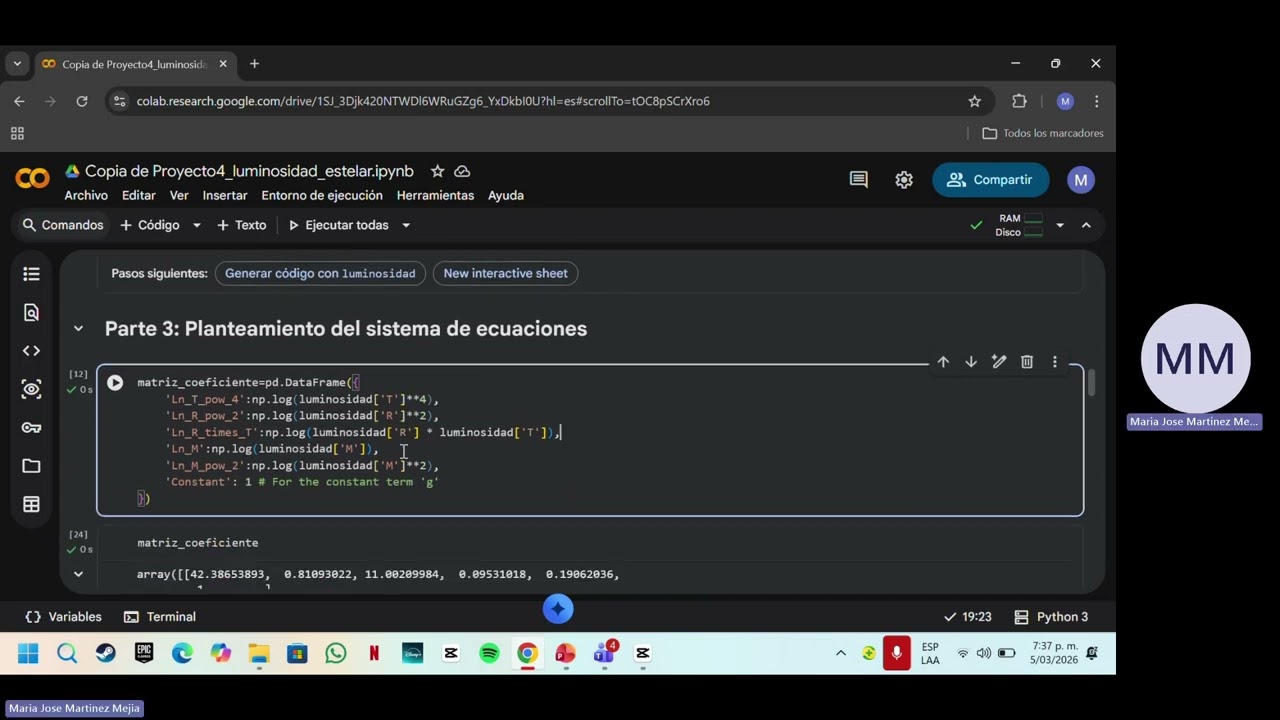Click the Python 3 runtime indicator
The width and height of the screenshot is (1280, 720).
point(1051,617)
